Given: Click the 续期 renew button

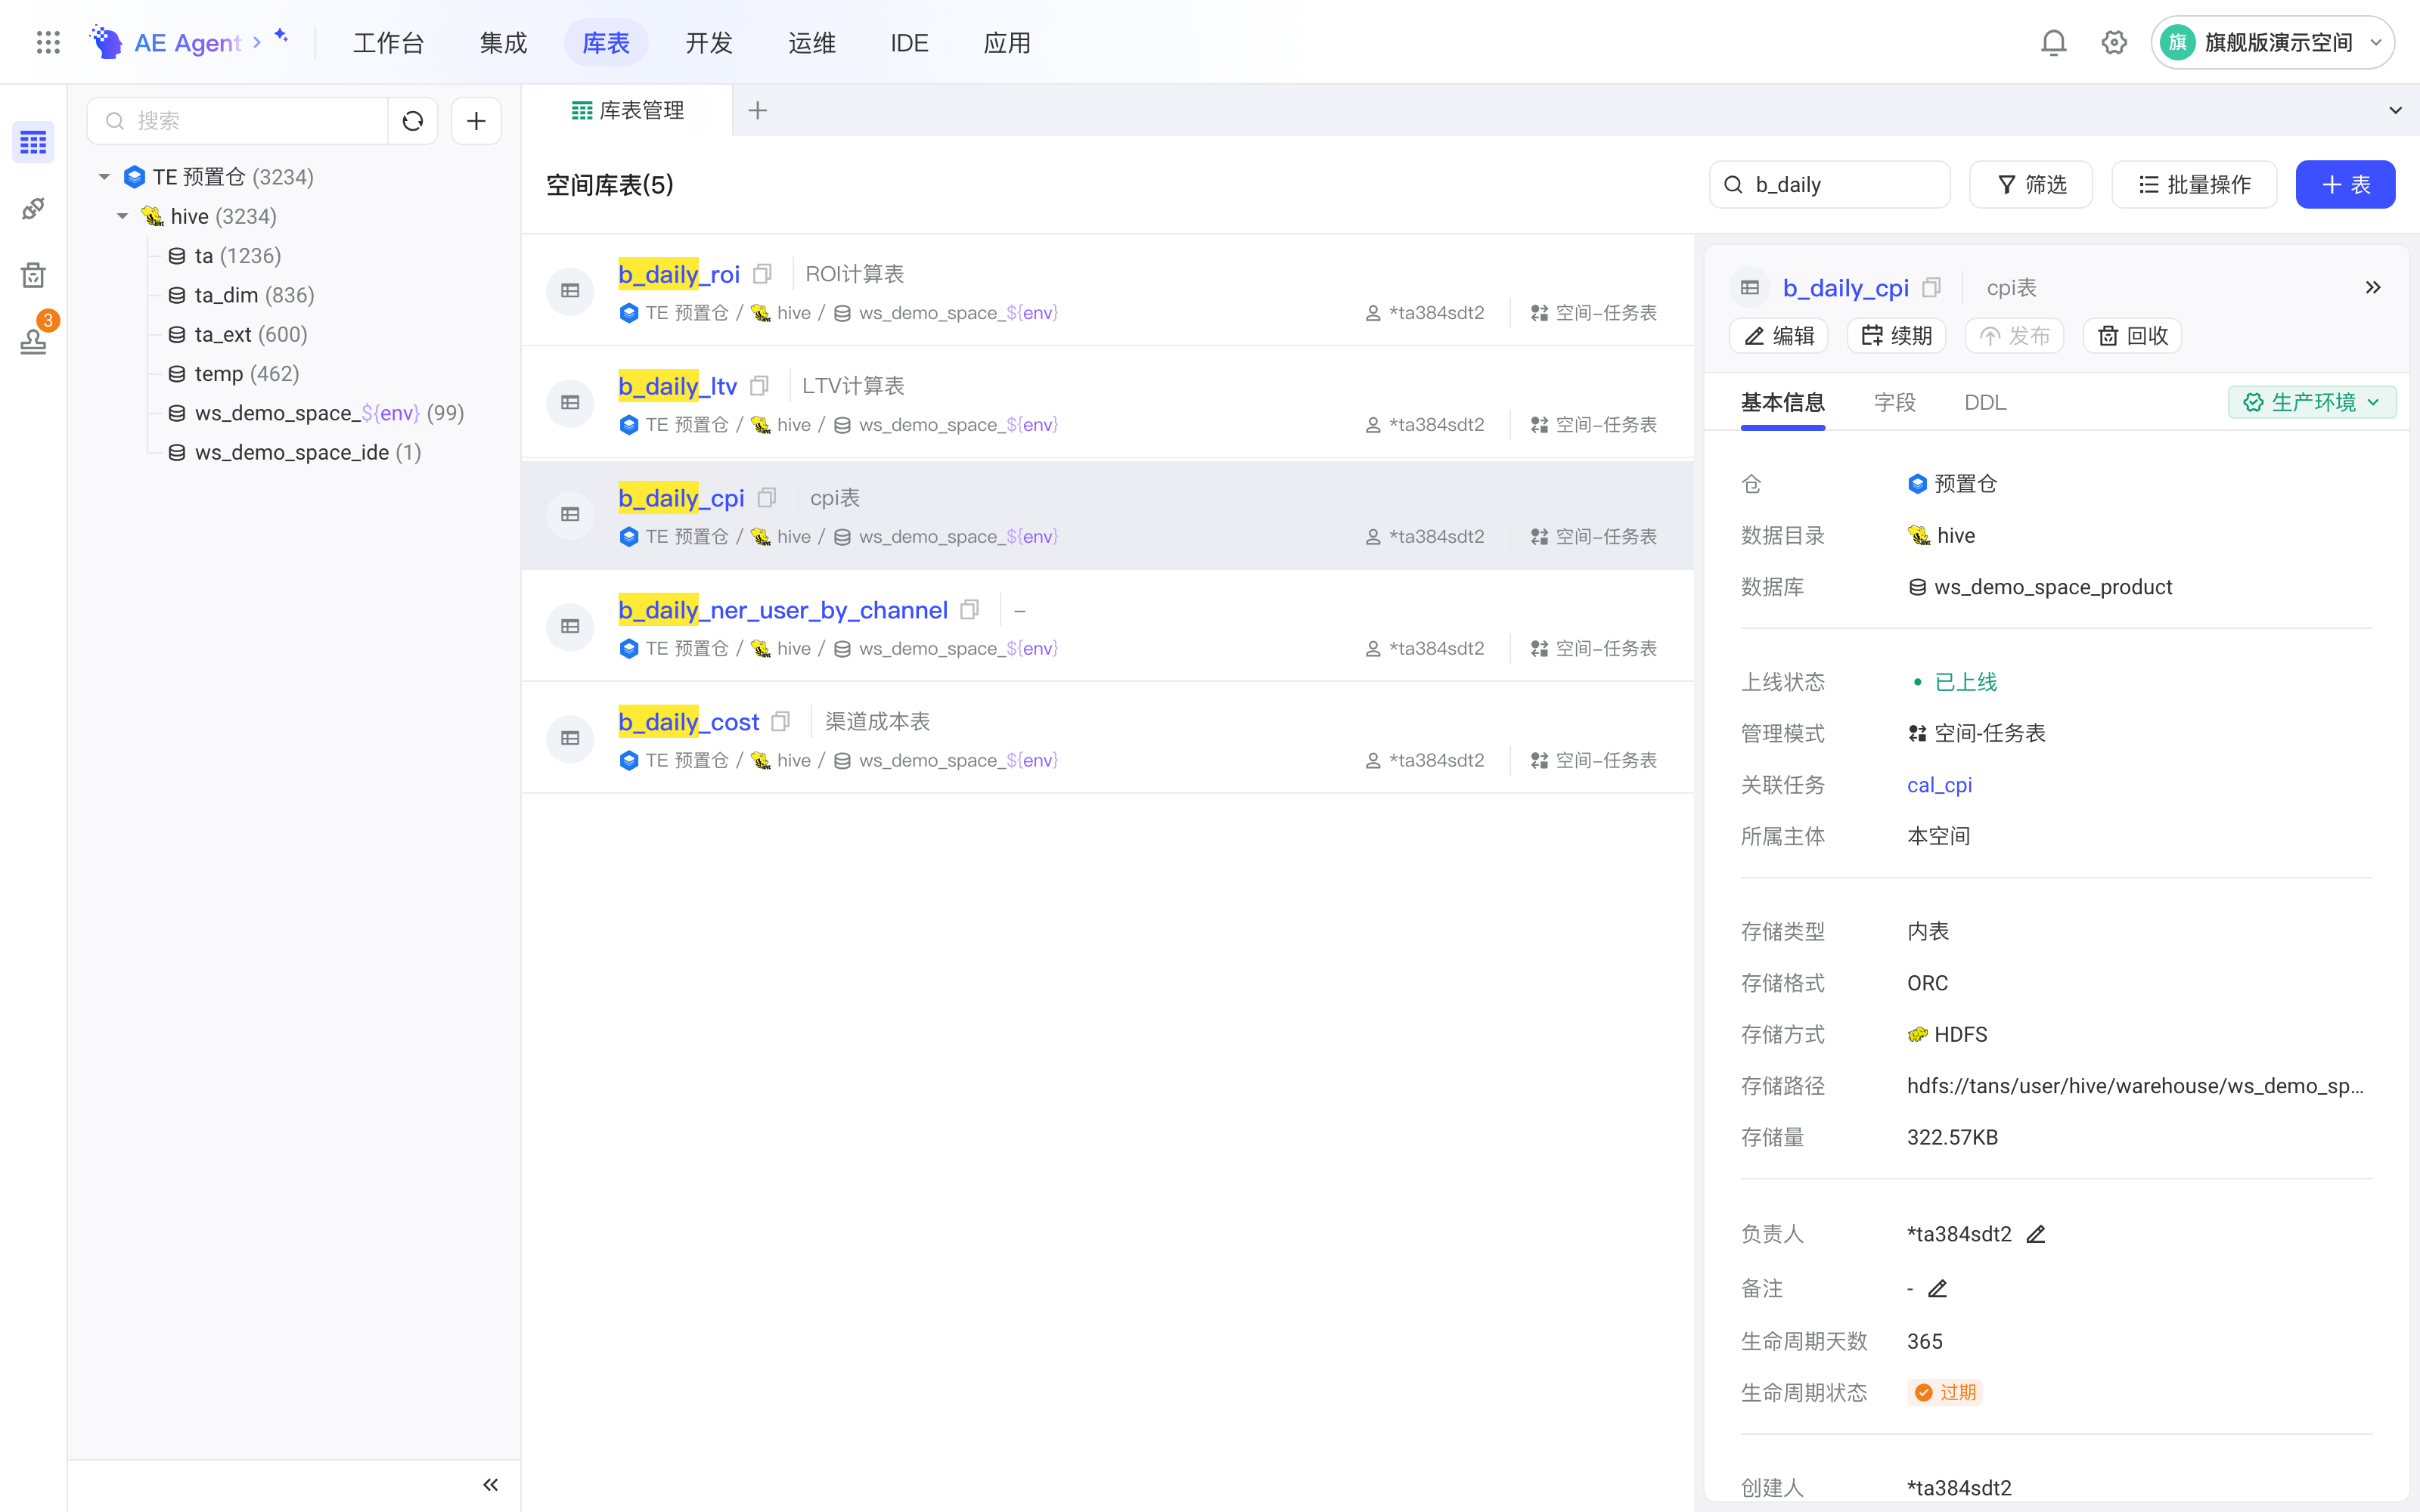Looking at the screenshot, I should (x=1896, y=336).
